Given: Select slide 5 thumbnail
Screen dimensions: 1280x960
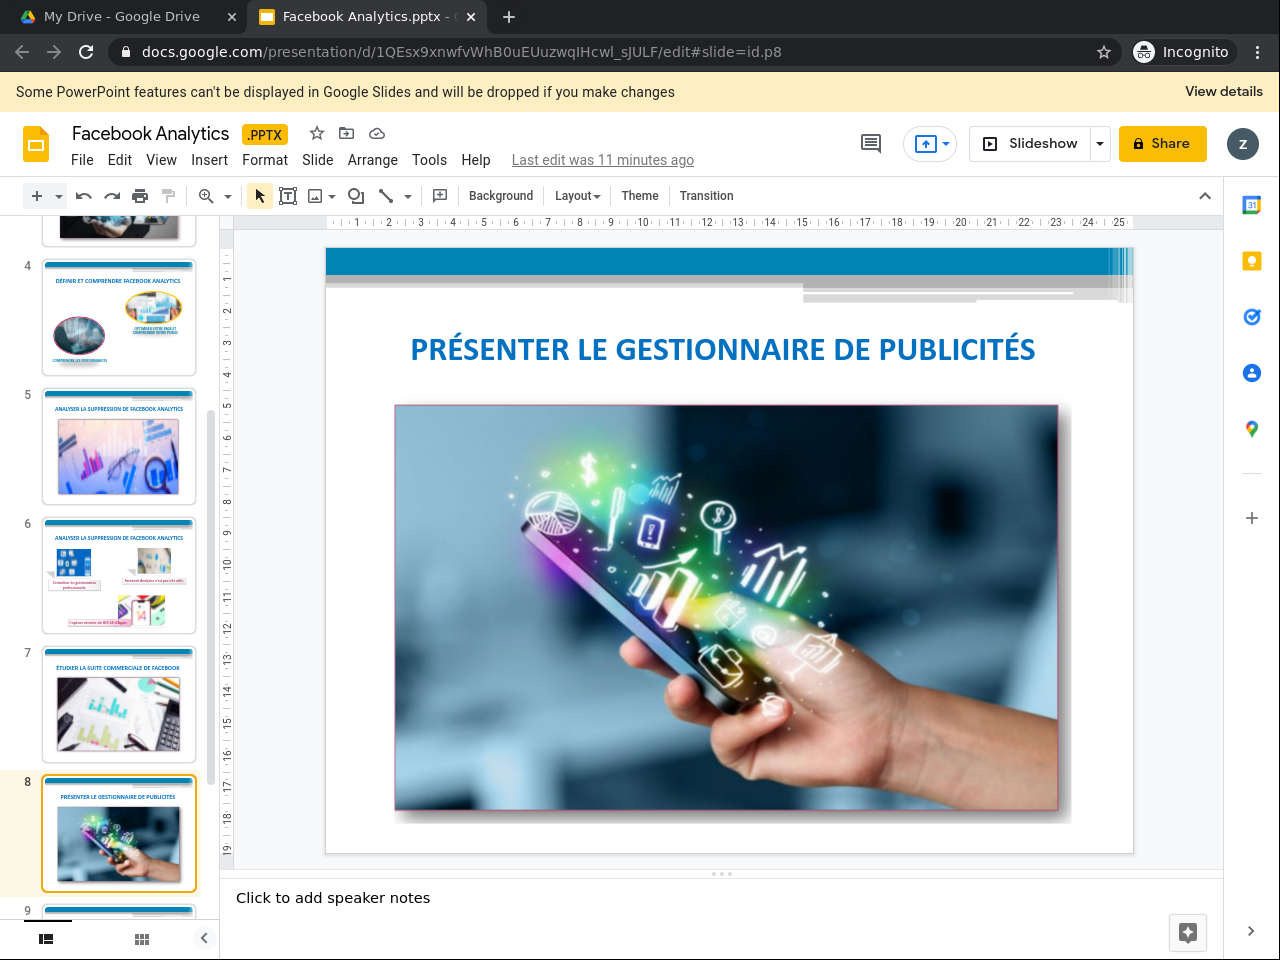Looking at the screenshot, I should click(119, 446).
